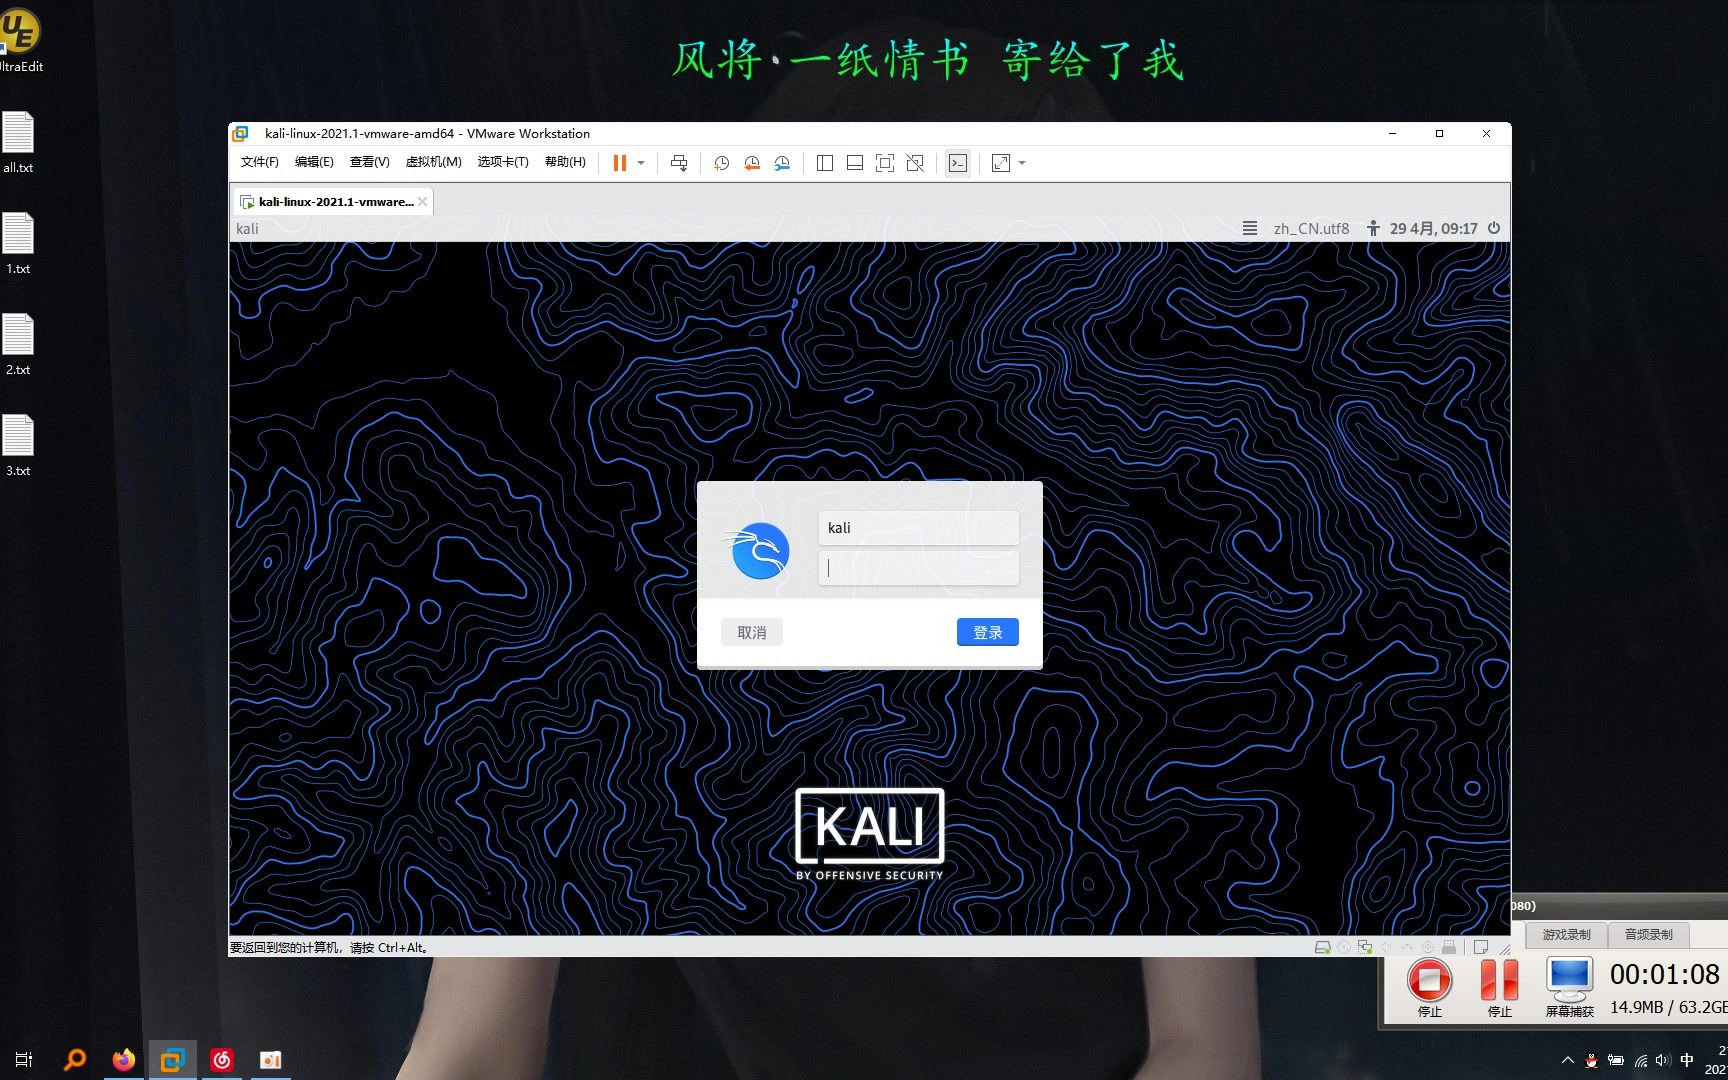Screen dimensions: 1728x1080
Task: Click the Unity mode toolbar icon
Action: point(915,163)
